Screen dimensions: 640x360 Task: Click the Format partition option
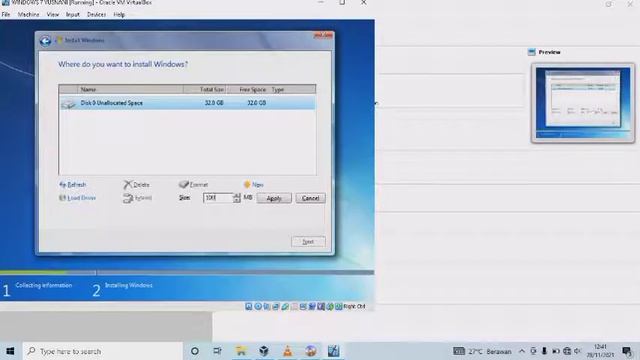click(193, 184)
